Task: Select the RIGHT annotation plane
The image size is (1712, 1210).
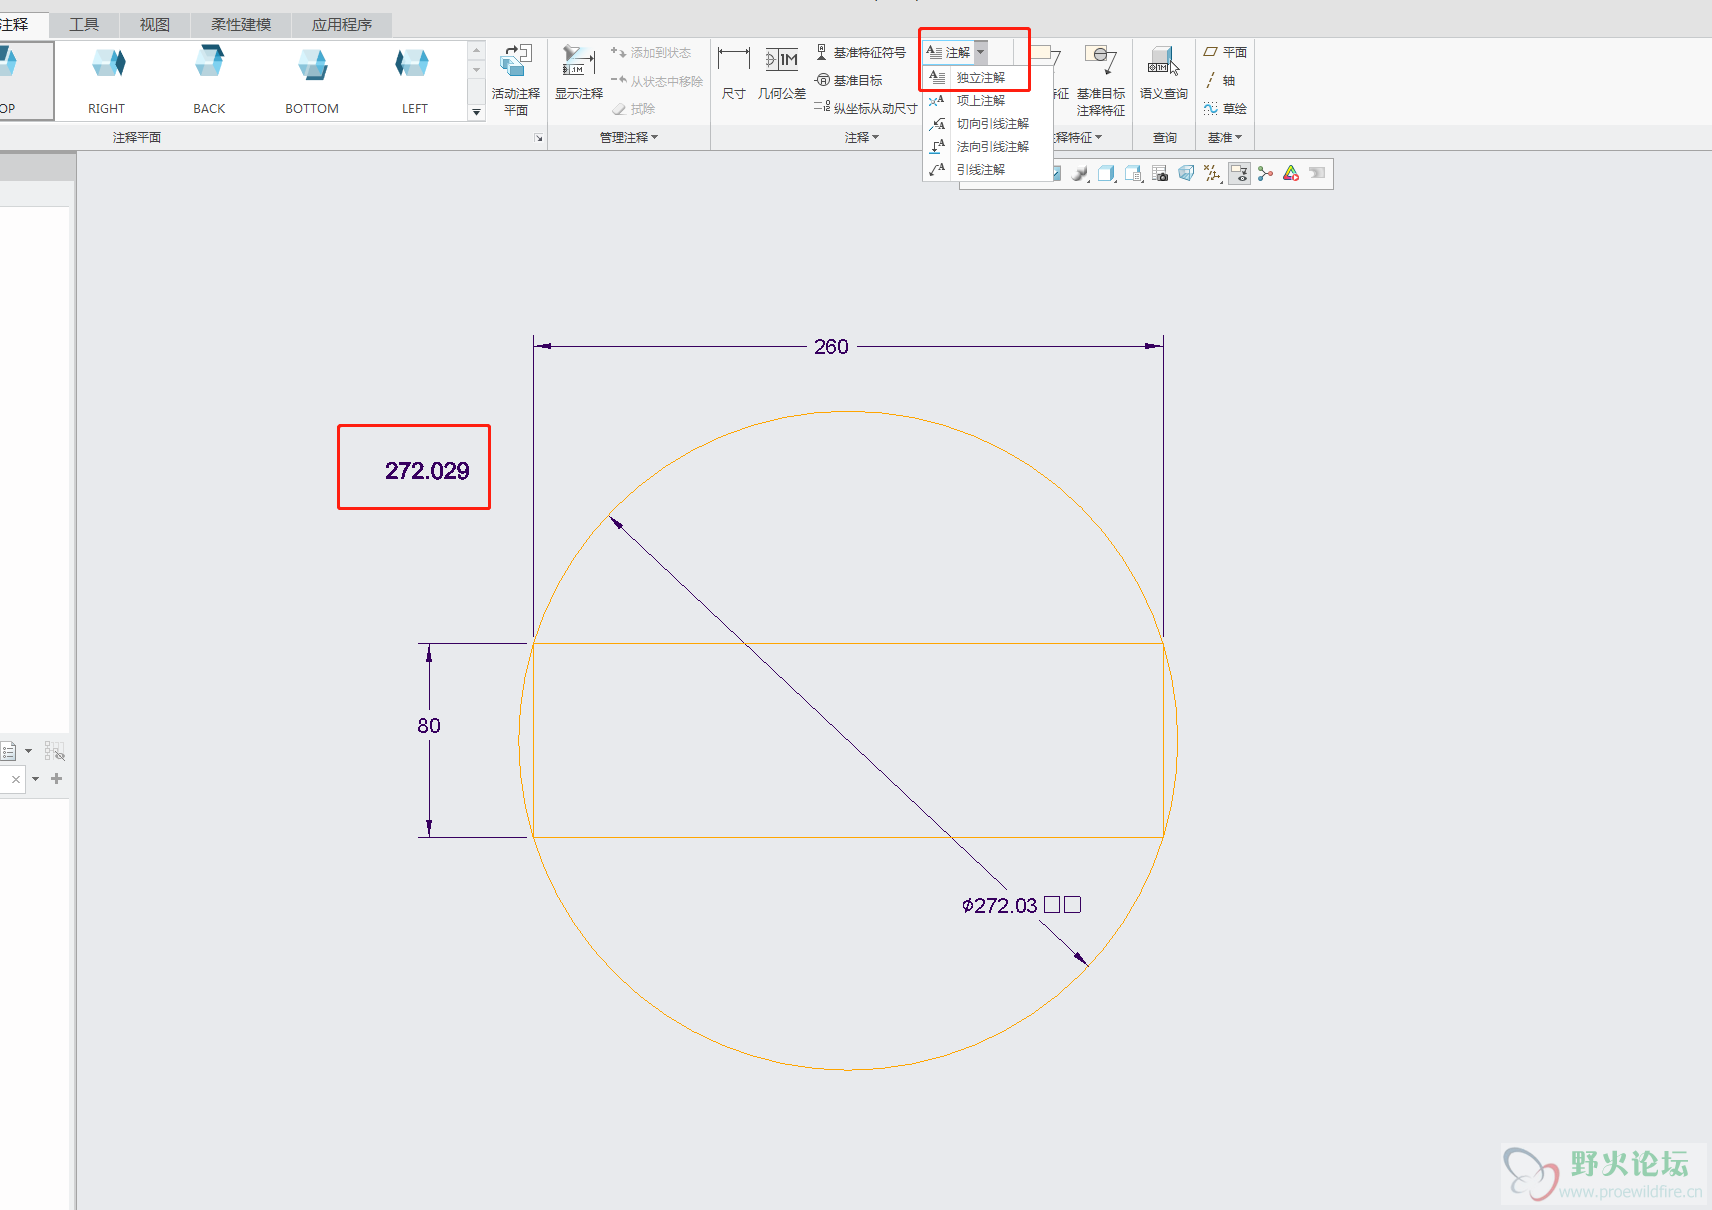Action: [x=107, y=81]
